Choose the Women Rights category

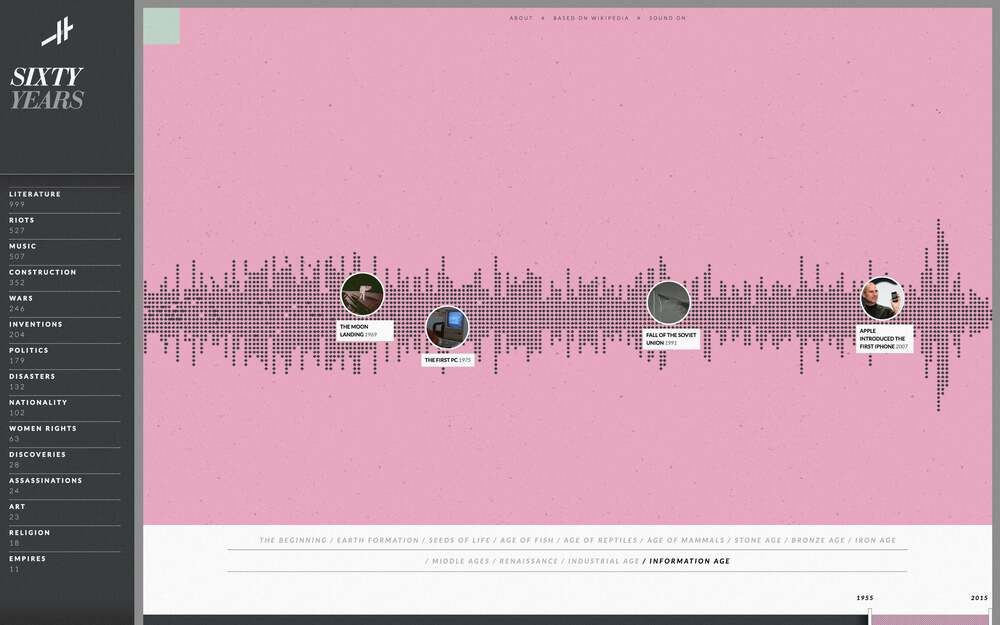[43, 428]
